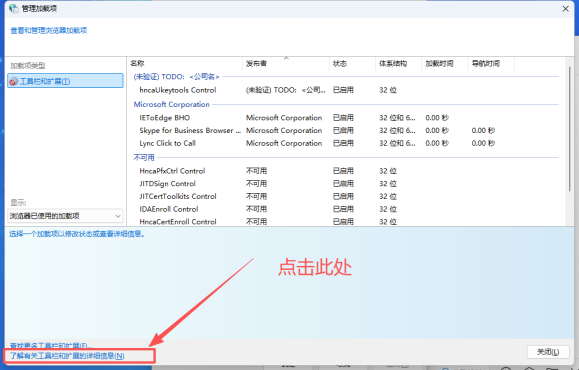579x370 pixels.
Task: Close the Manage Add-ons window
Action: tap(565, 8)
